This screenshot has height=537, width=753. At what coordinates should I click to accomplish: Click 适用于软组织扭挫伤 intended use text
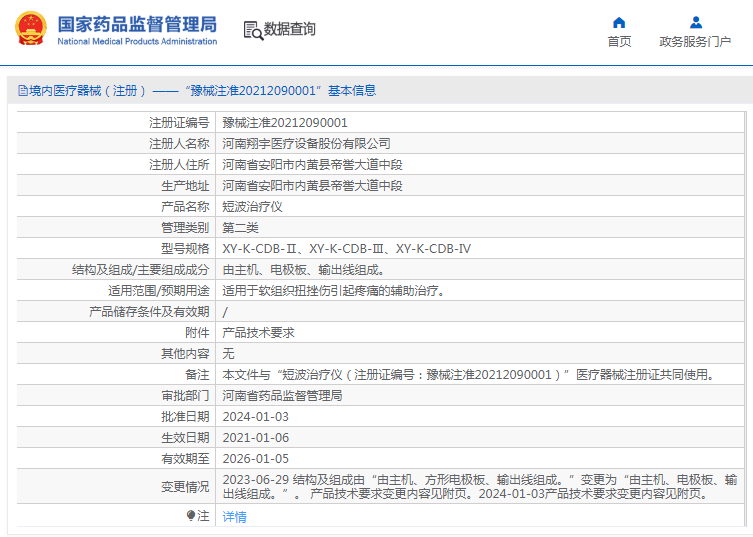click(334, 291)
